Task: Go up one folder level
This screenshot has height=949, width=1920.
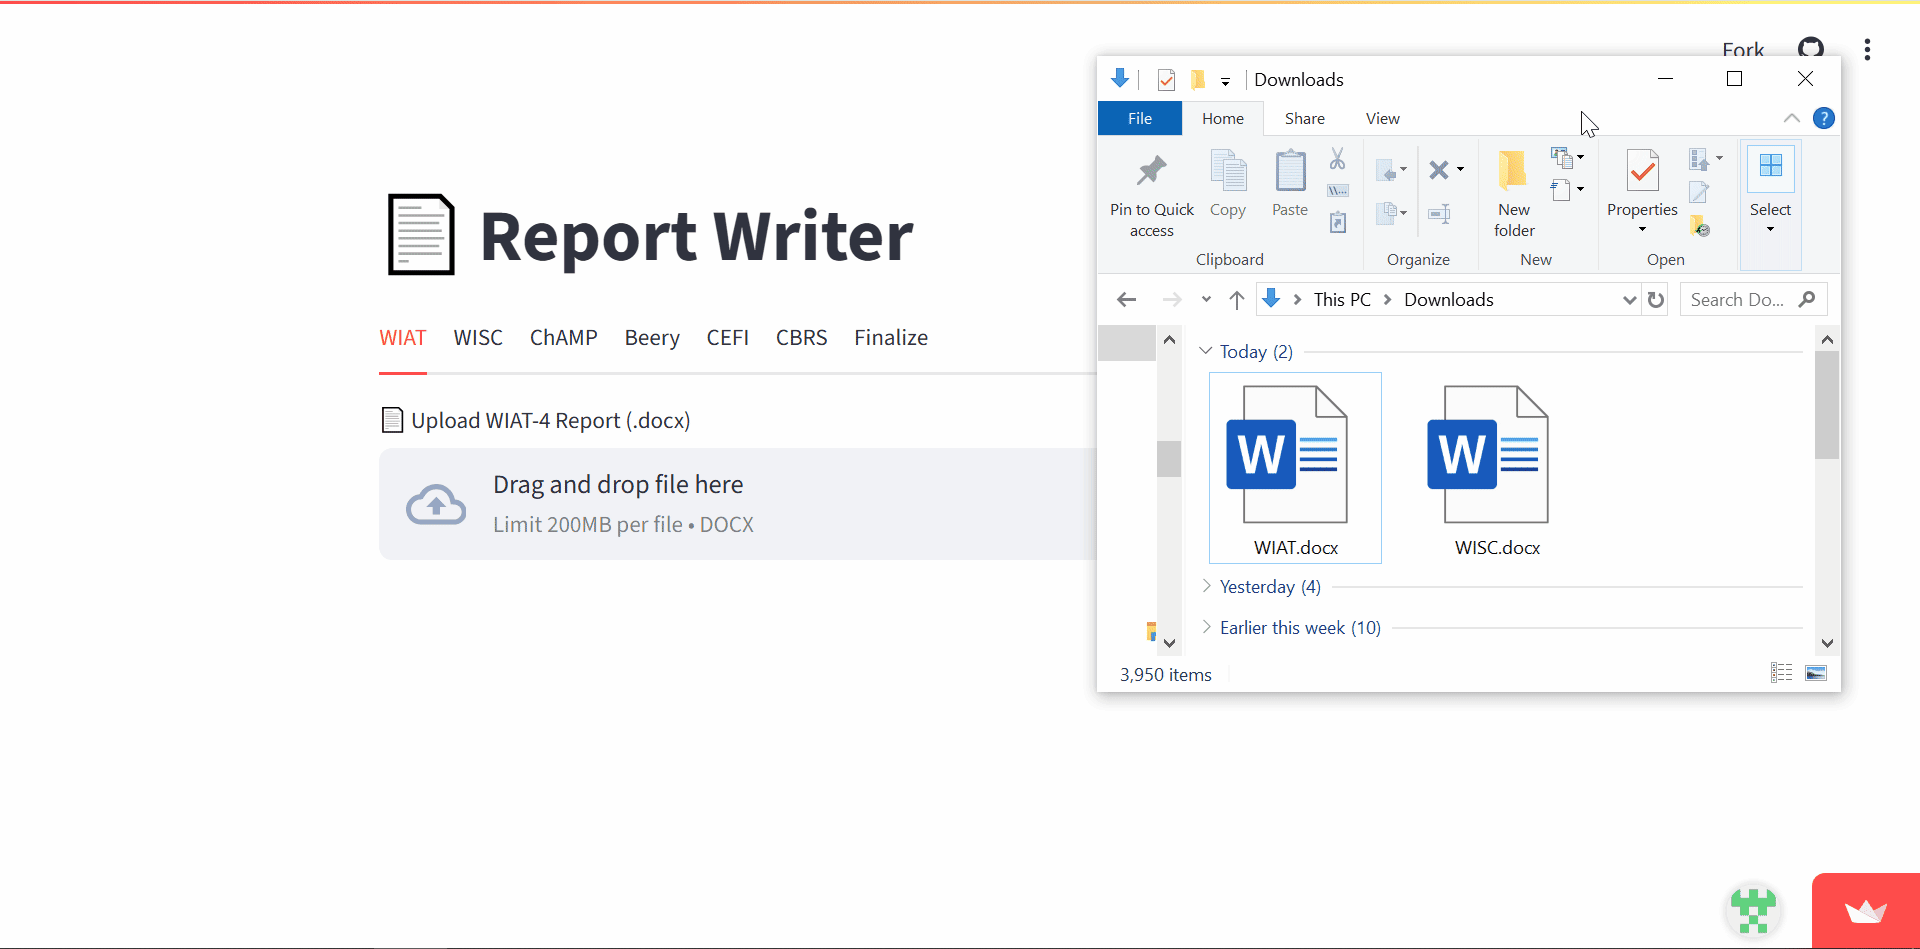Action: click(1236, 300)
